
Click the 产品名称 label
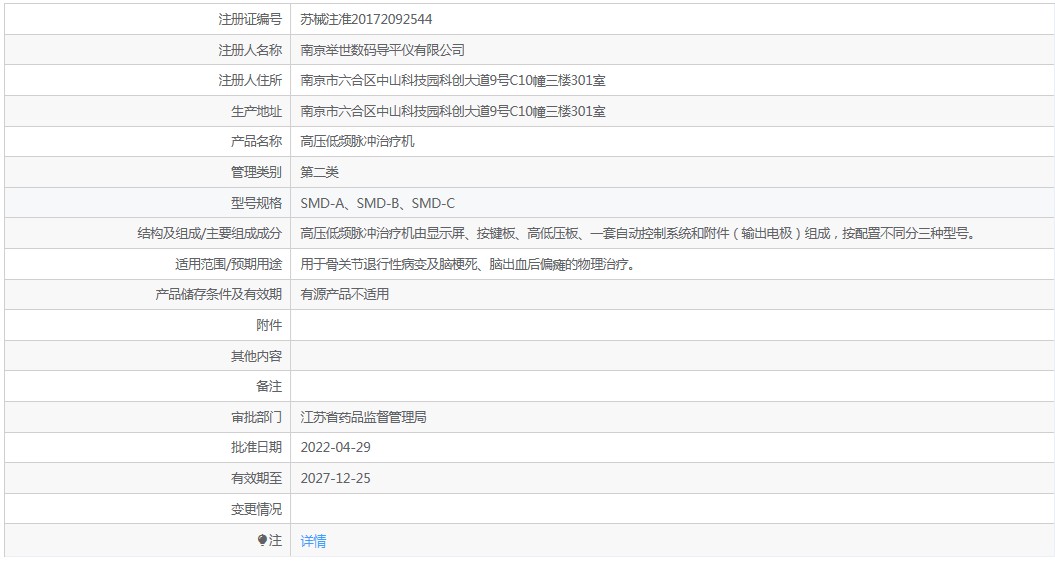[x=256, y=141]
